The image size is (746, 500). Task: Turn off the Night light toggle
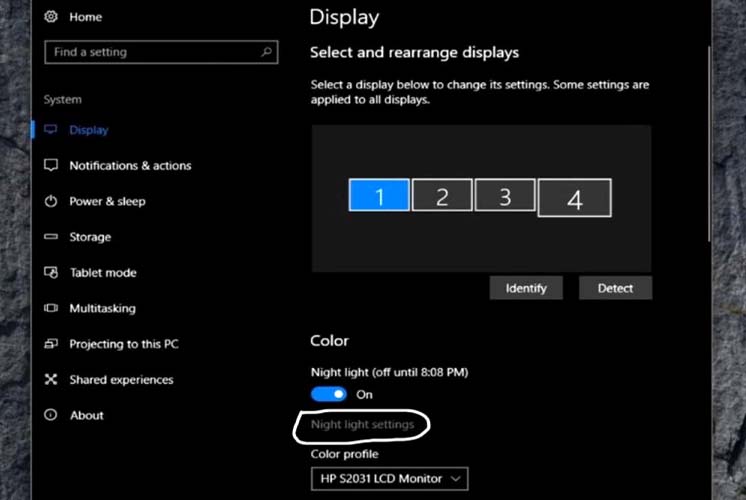pos(329,394)
